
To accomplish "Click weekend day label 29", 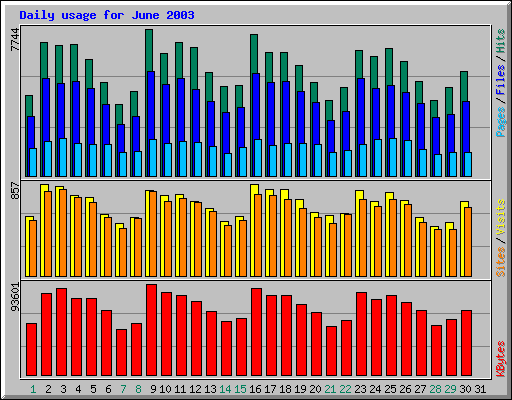I will (x=450, y=389).
